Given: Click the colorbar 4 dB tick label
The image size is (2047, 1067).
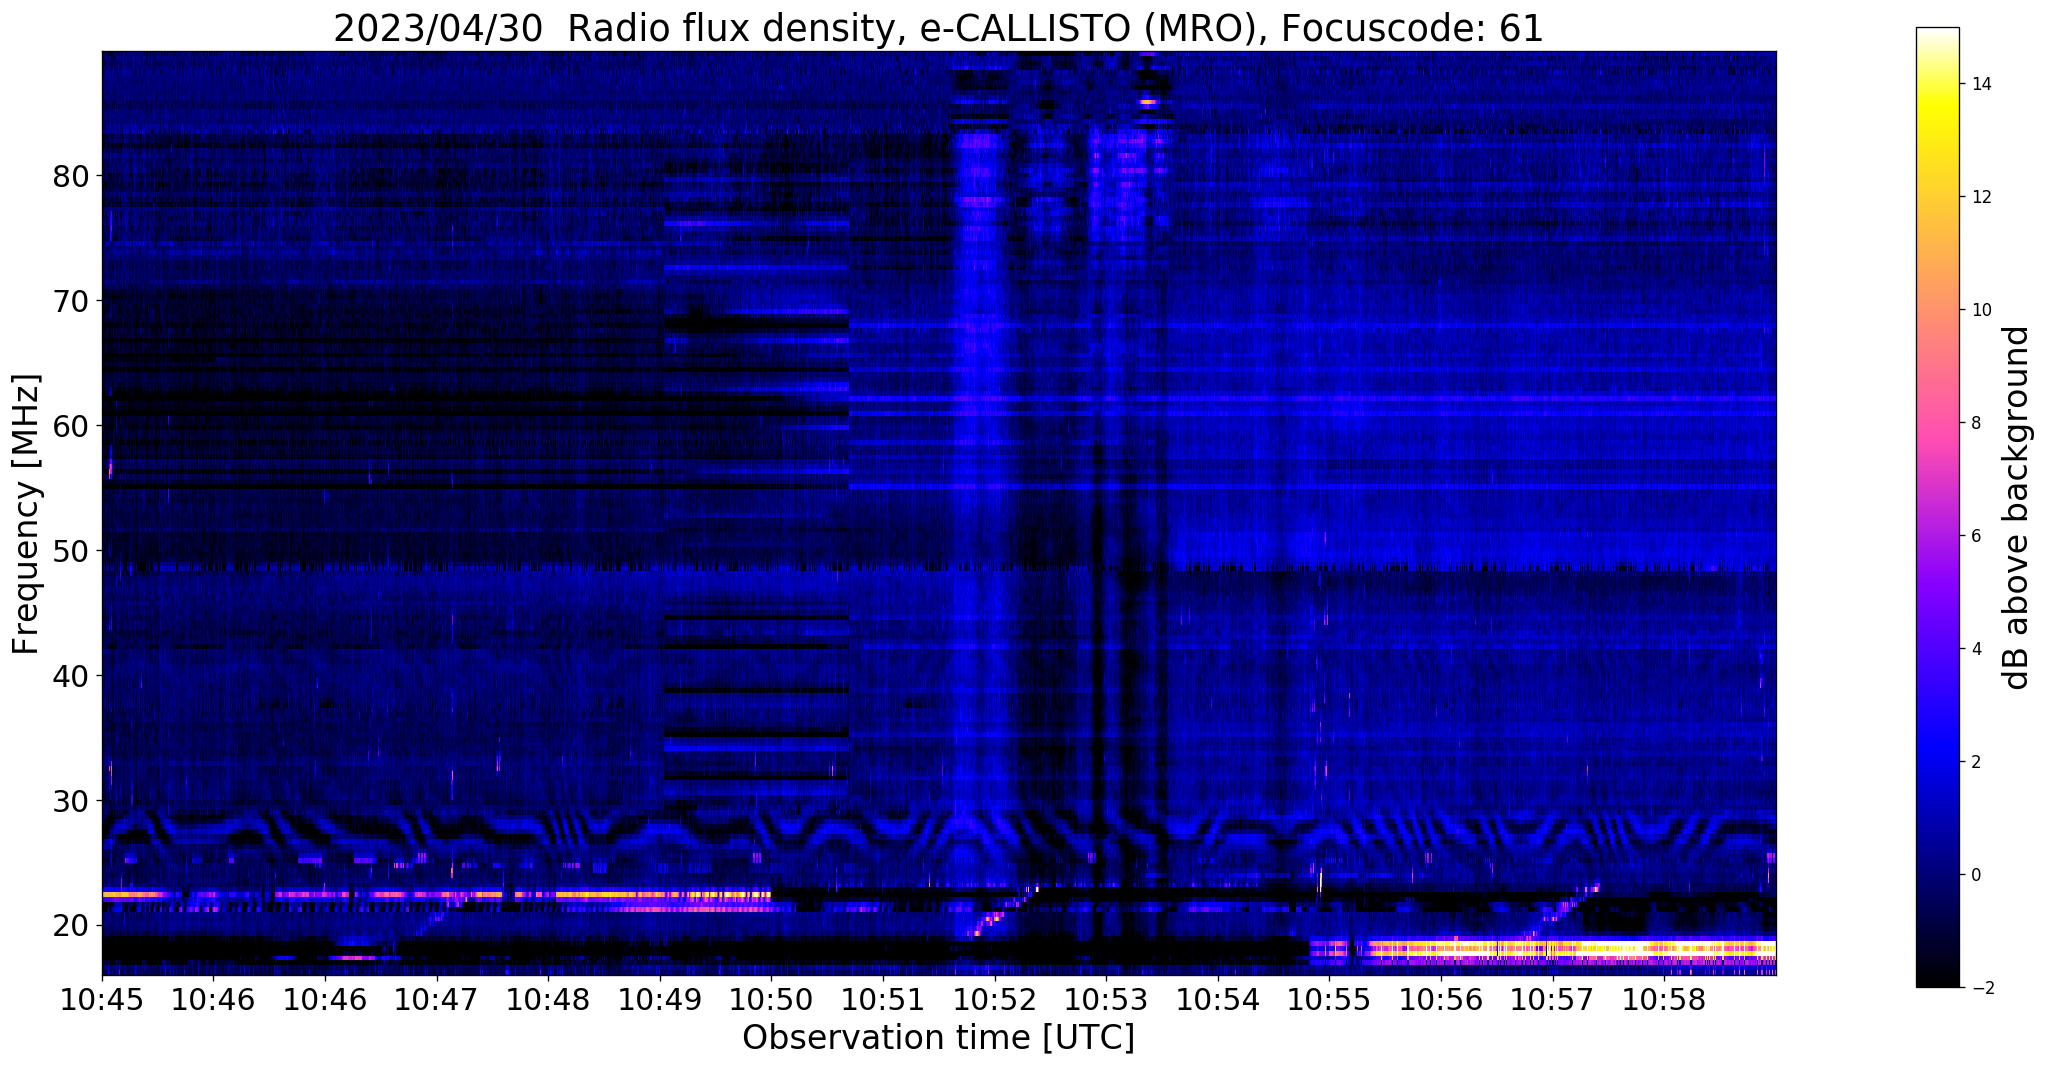Looking at the screenshot, I should (1975, 649).
